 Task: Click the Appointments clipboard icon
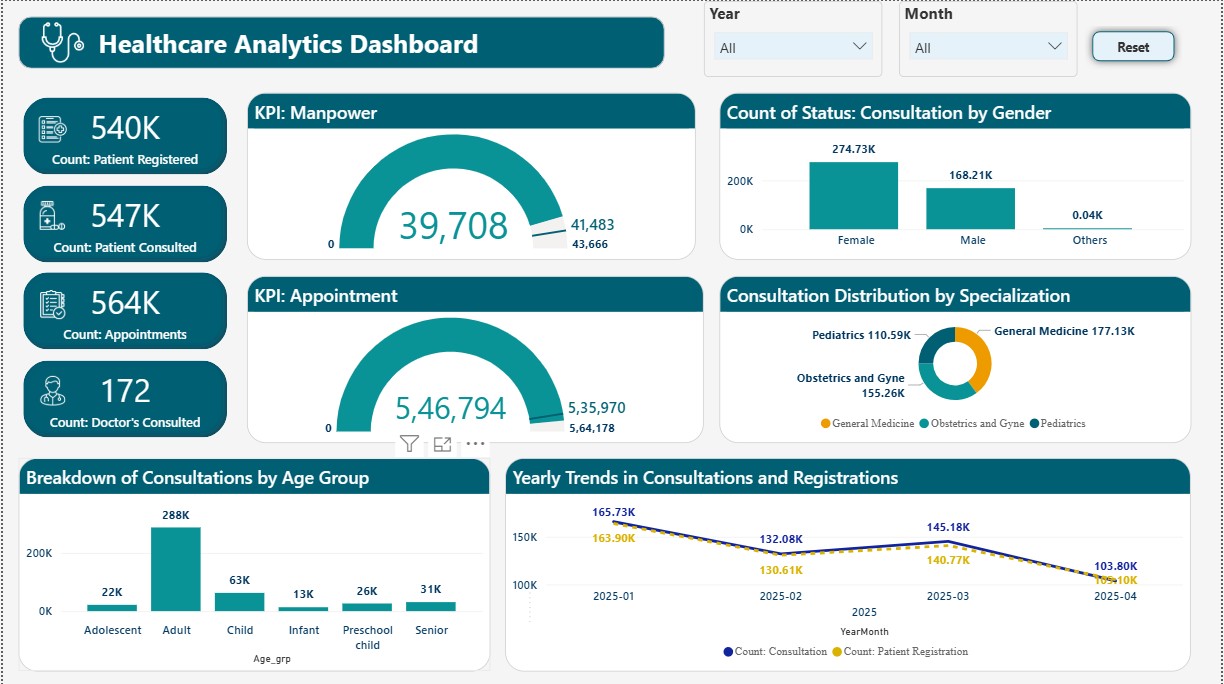coord(52,304)
